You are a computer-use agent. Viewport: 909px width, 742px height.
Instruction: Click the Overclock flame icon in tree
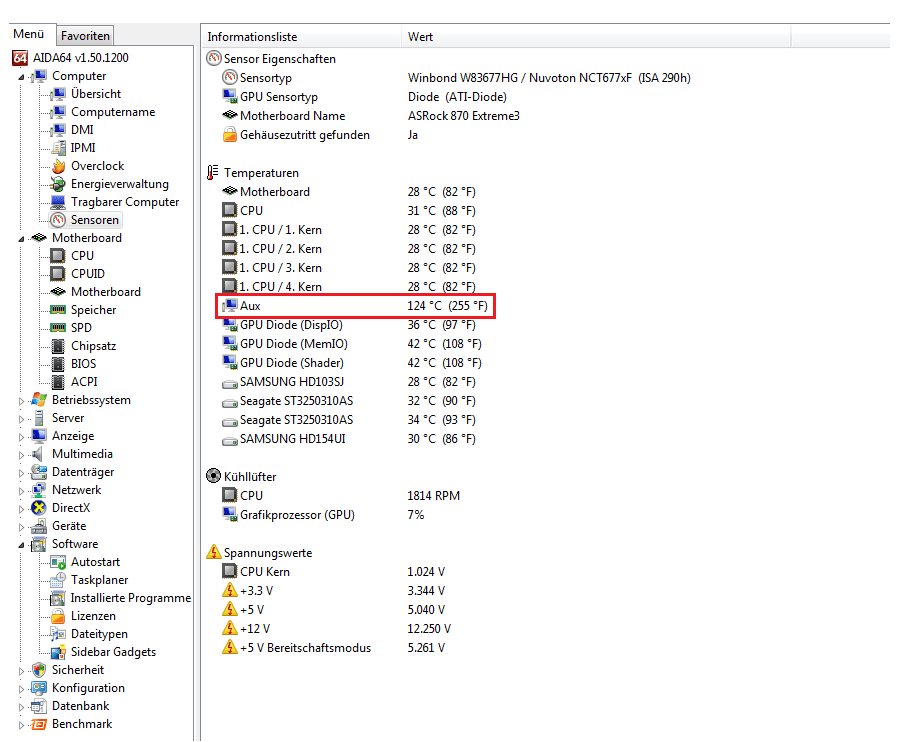pyautogui.click(x=58, y=166)
